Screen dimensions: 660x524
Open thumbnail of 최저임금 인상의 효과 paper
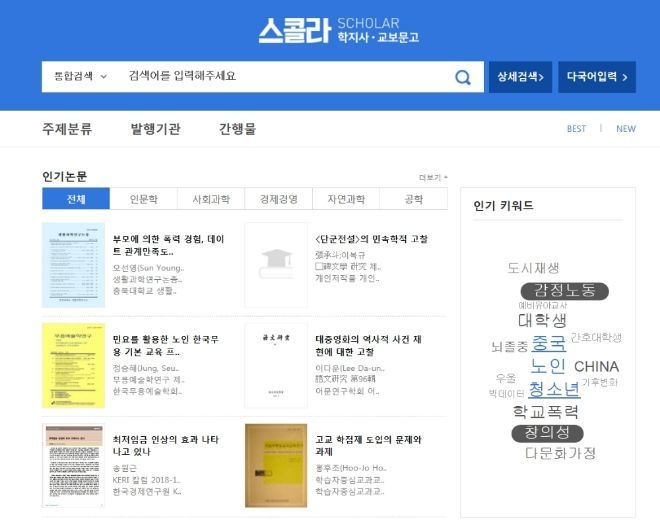73,465
